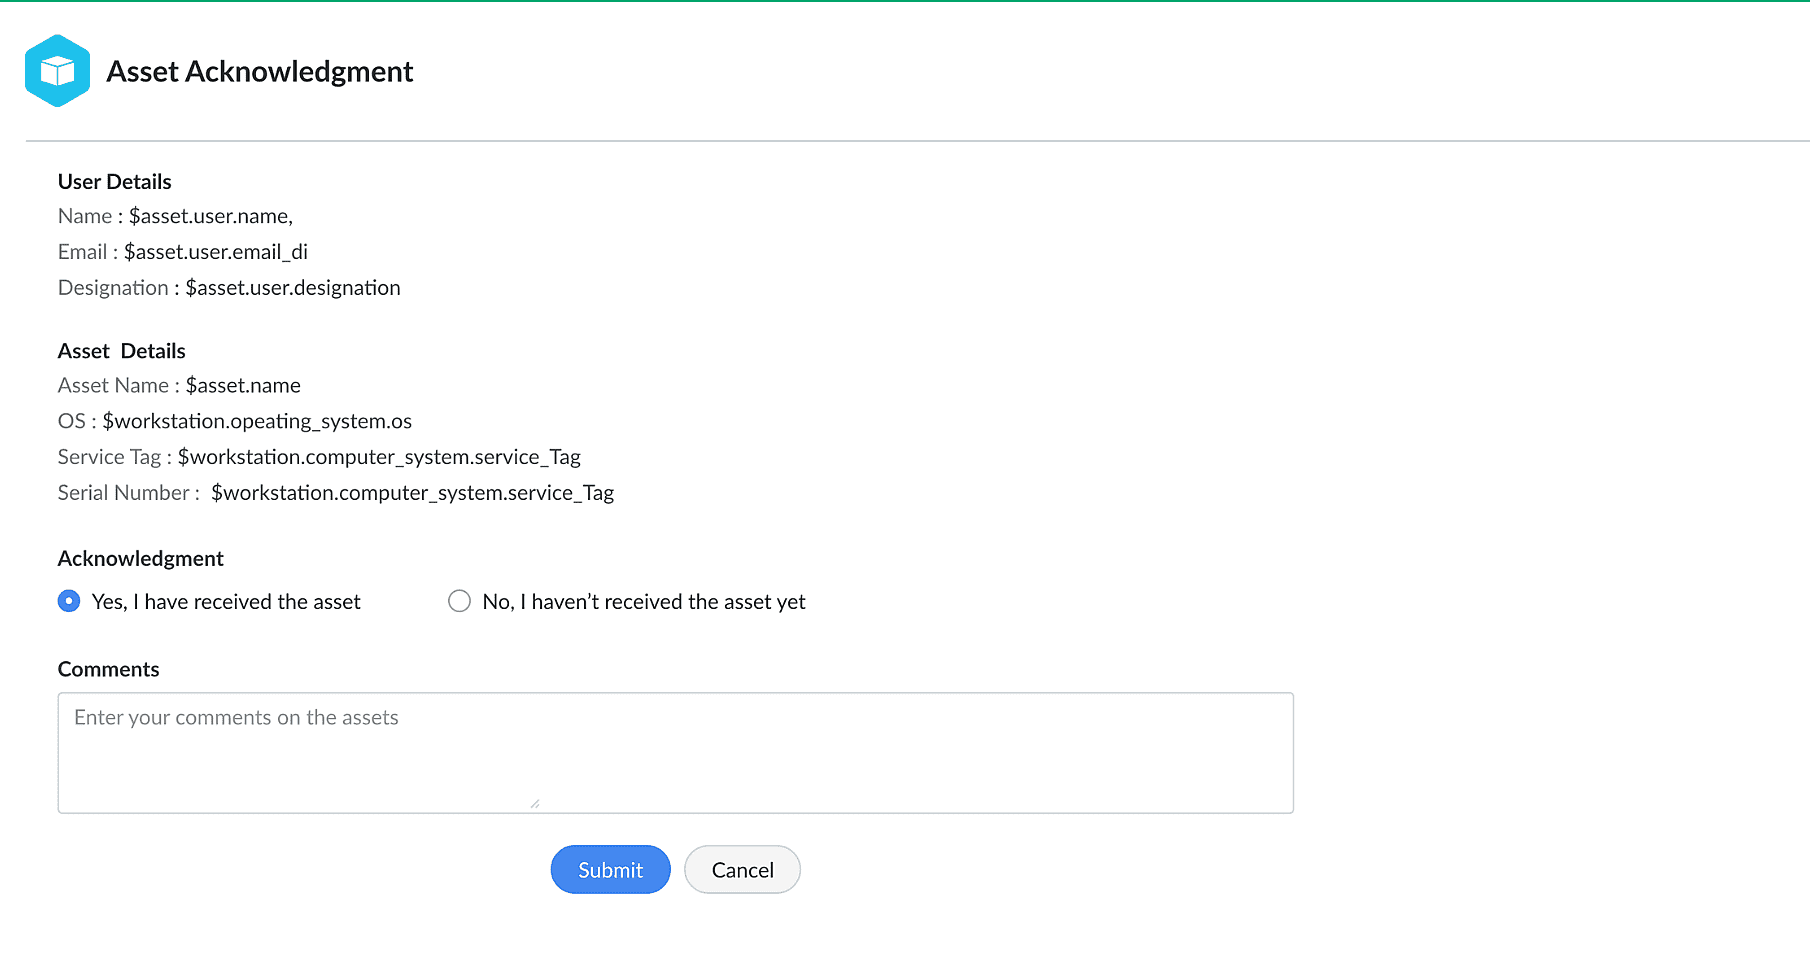Click the $asset.user.name placeholder value
This screenshot has height=954, width=1810.
pos(210,216)
